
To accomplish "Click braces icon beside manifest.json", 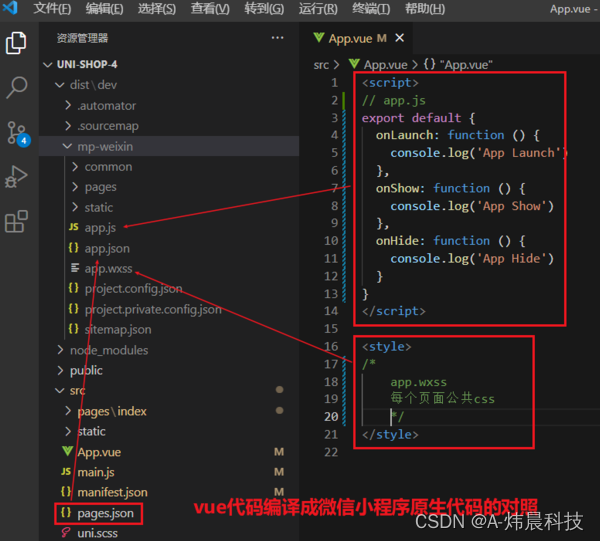I will point(66,491).
